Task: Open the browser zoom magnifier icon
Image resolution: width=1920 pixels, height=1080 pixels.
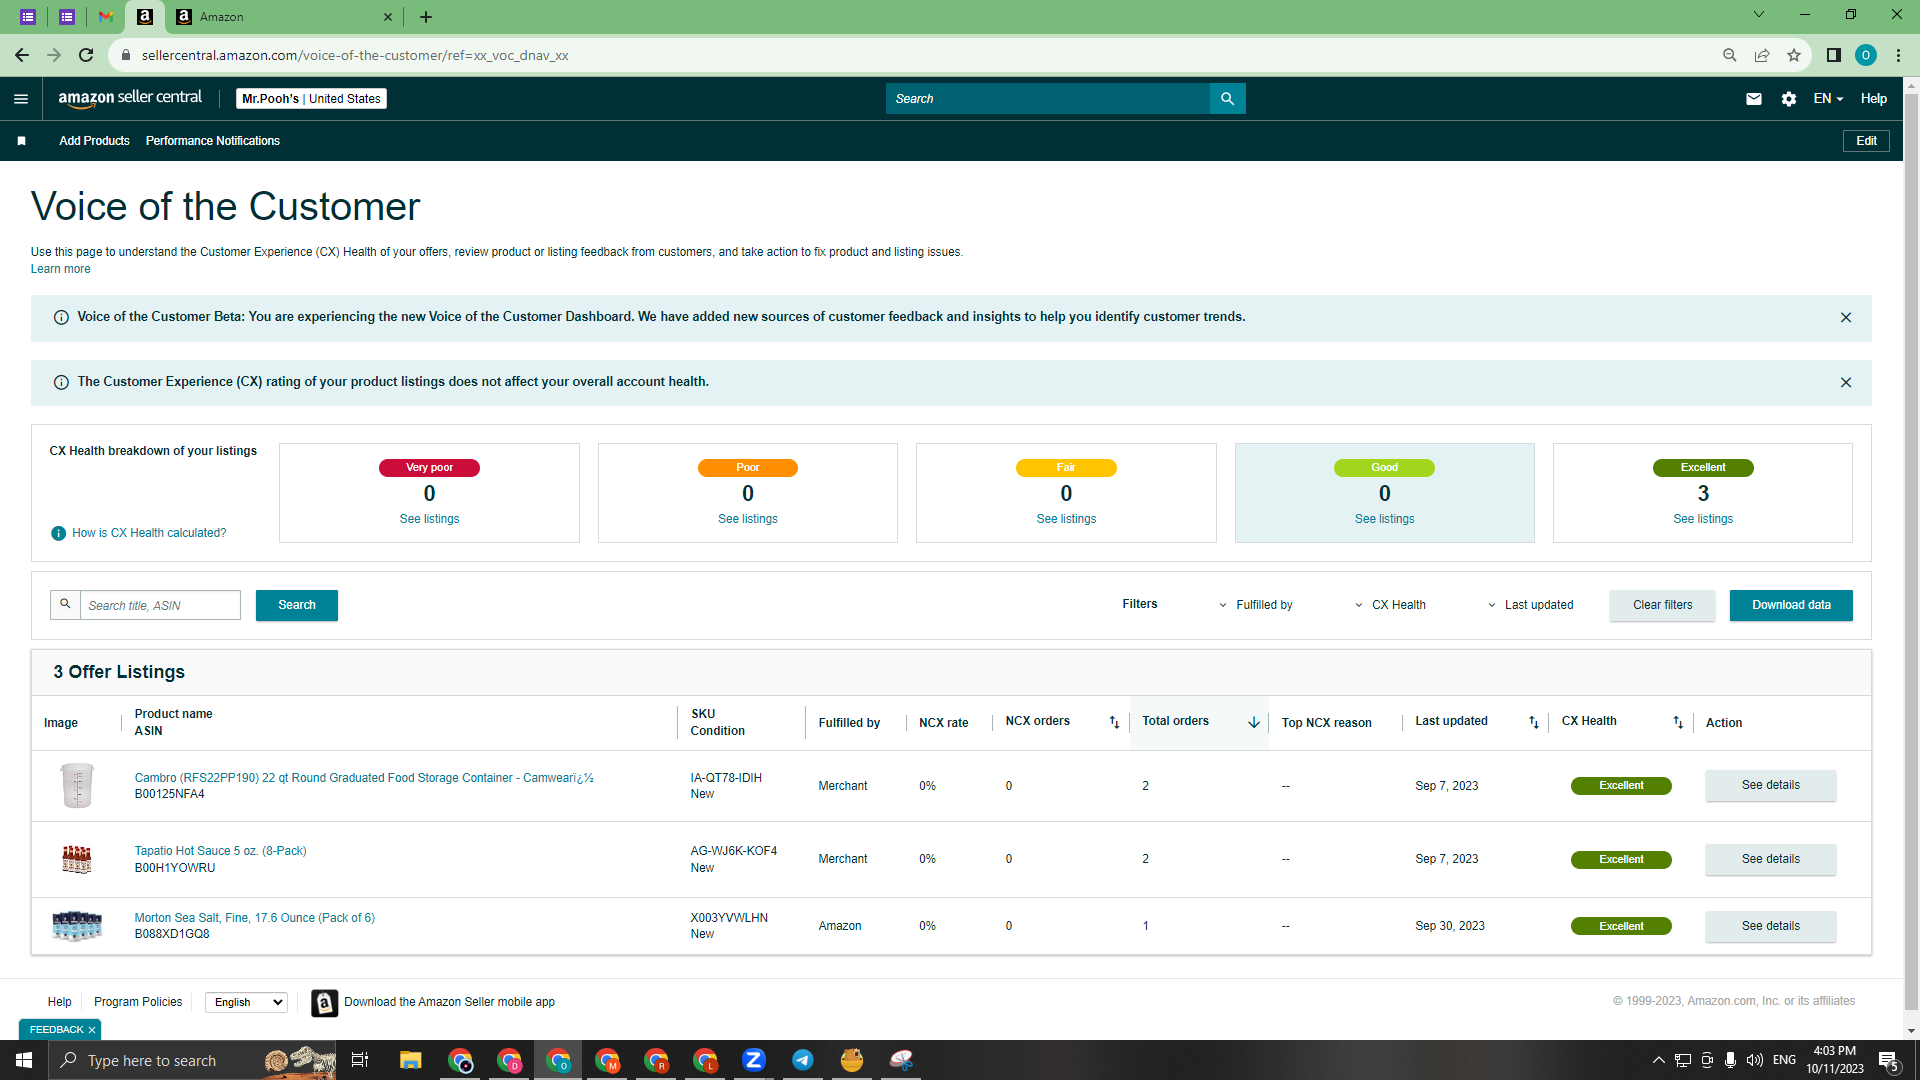Action: (1730, 55)
